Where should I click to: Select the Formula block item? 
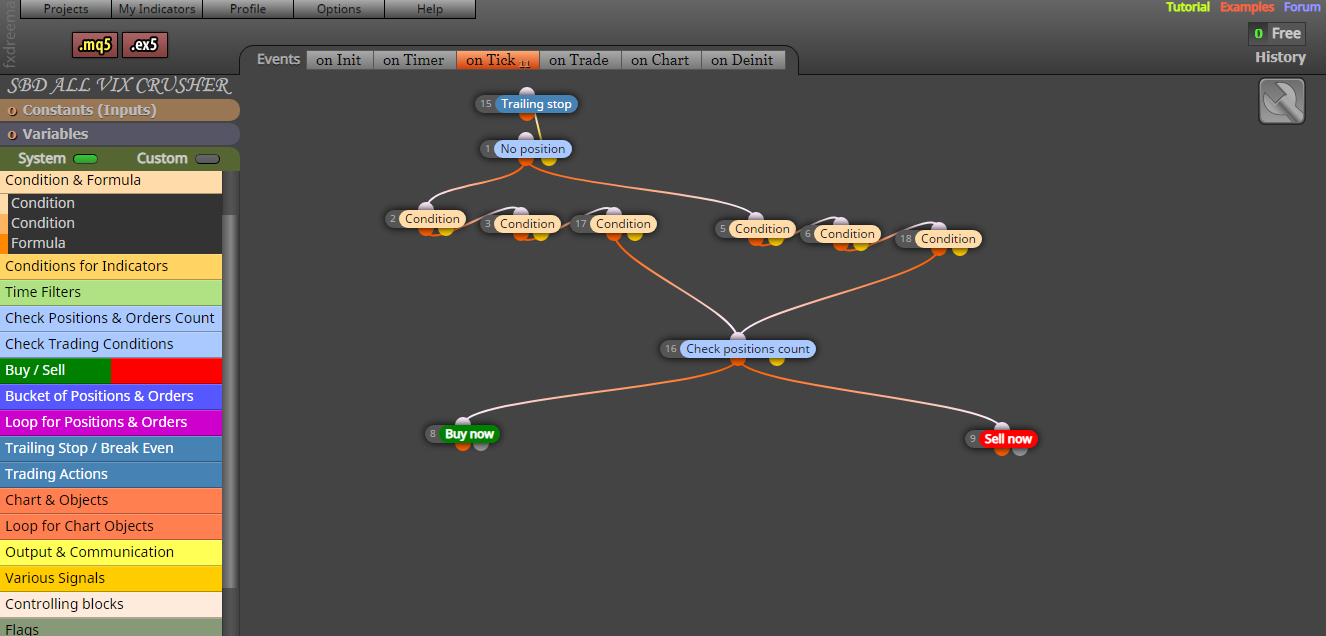pyautogui.click(x=114, y=243)
